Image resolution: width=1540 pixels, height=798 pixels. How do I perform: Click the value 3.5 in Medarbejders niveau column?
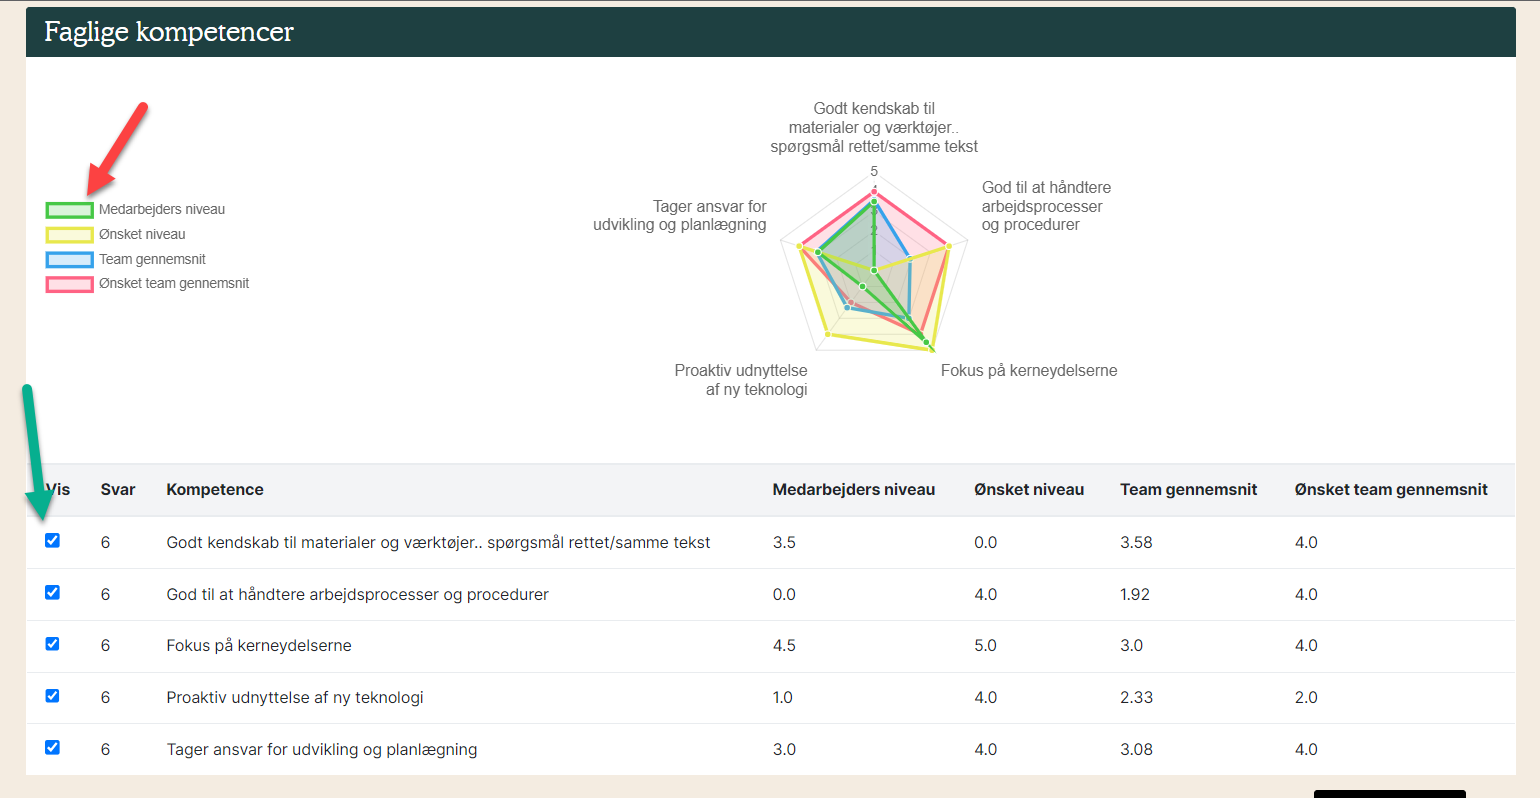click(x=784, y=543)
